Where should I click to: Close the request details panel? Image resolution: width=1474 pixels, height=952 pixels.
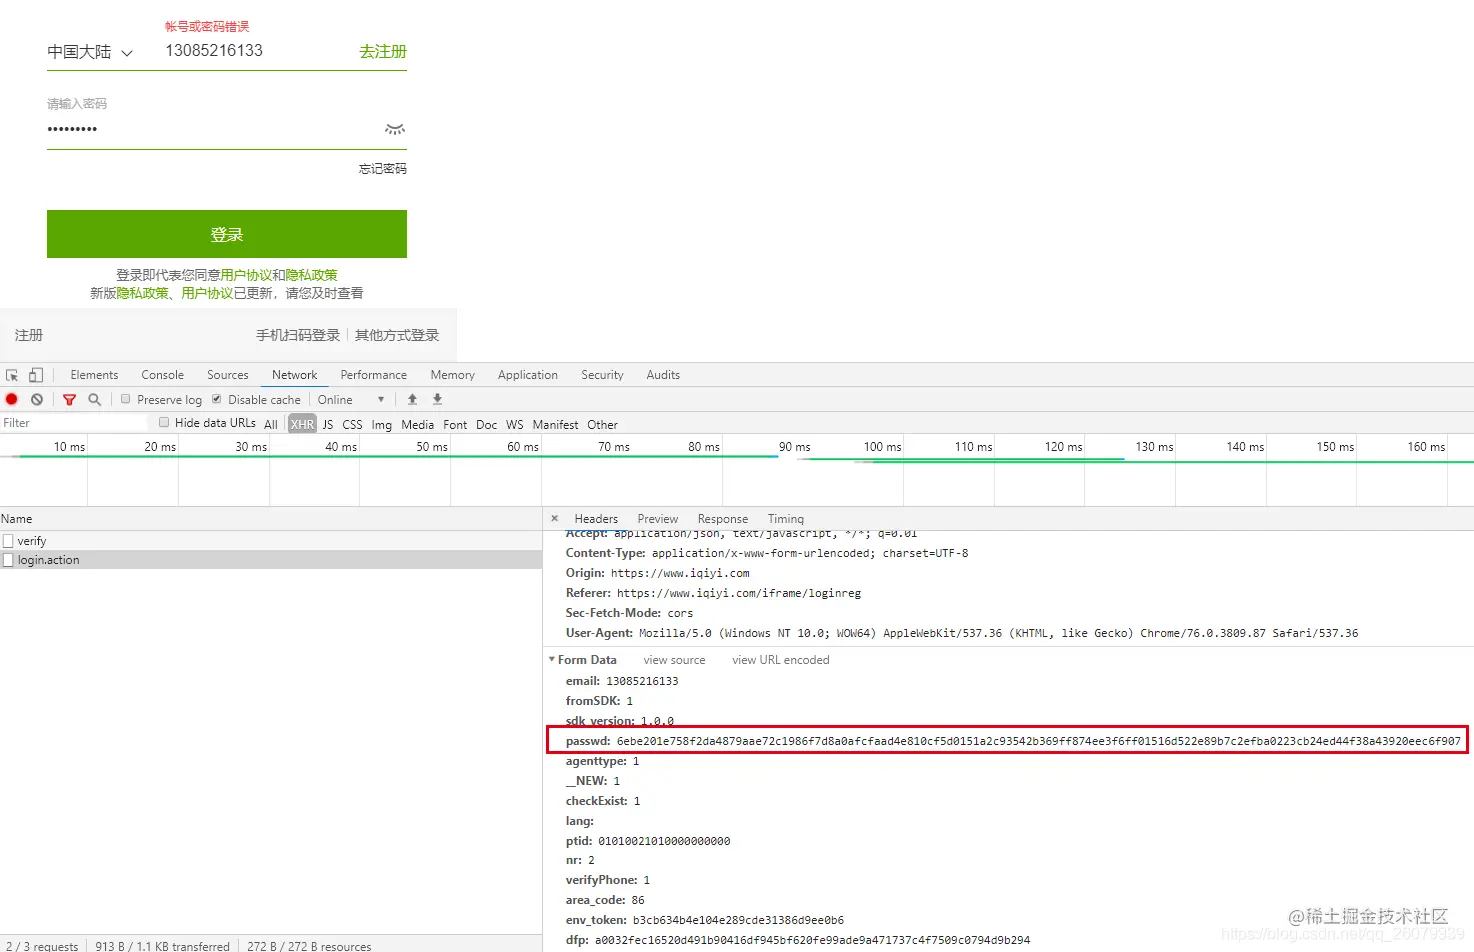[555, 518]
